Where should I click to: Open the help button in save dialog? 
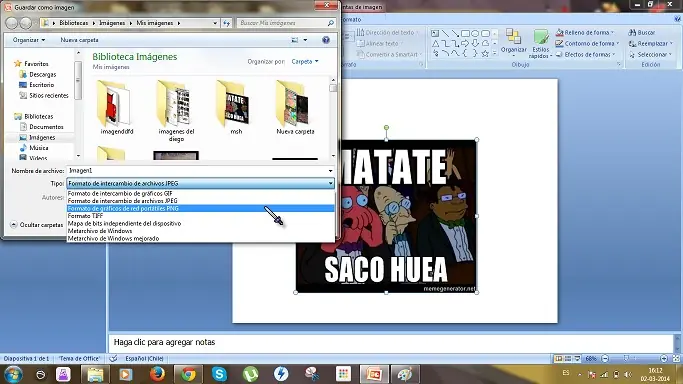tap(325, 40)
